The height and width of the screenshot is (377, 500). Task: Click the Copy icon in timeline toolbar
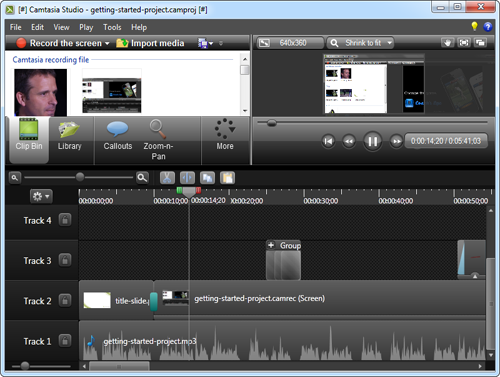point(207,178)
